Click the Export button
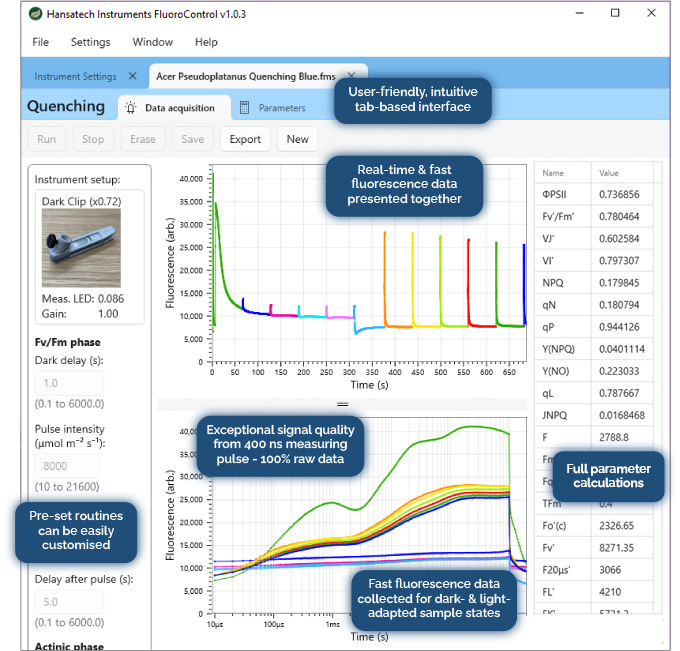 pyautogui.click(x=245, y=139)
